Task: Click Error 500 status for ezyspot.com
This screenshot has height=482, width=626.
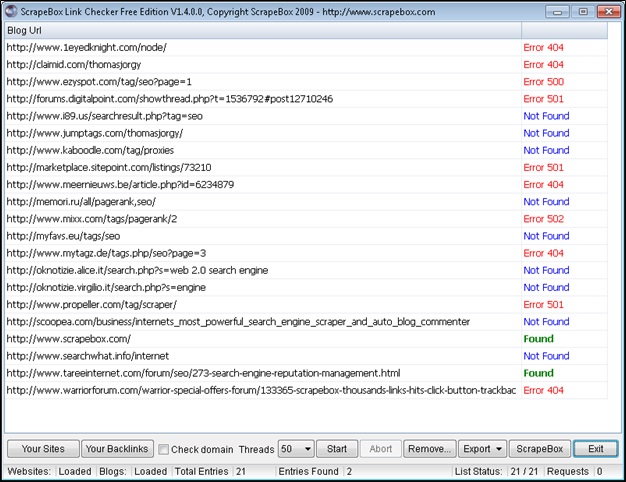Action: 543,82
